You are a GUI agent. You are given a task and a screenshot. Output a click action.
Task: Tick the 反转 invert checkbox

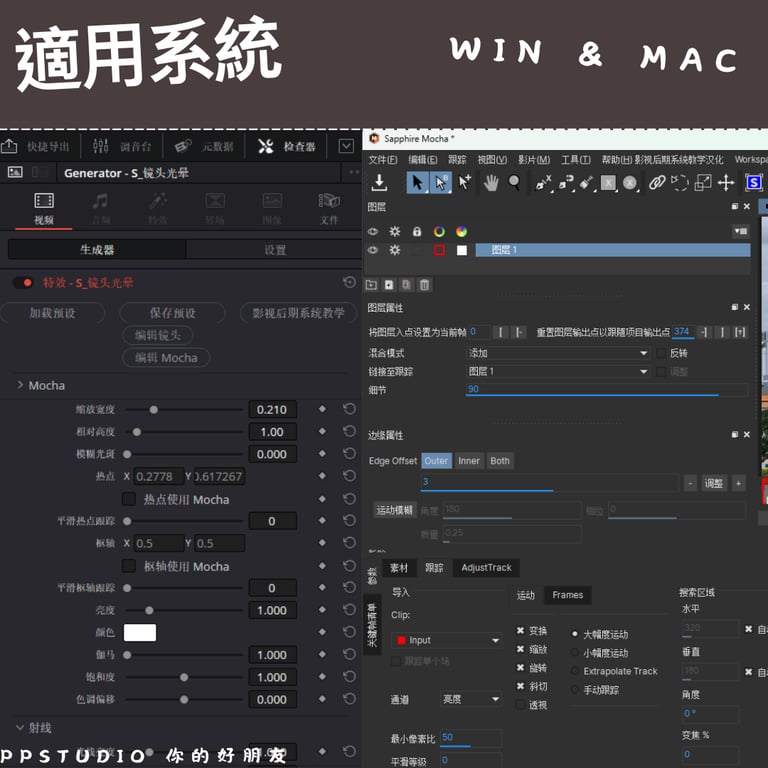coord(661,353)
